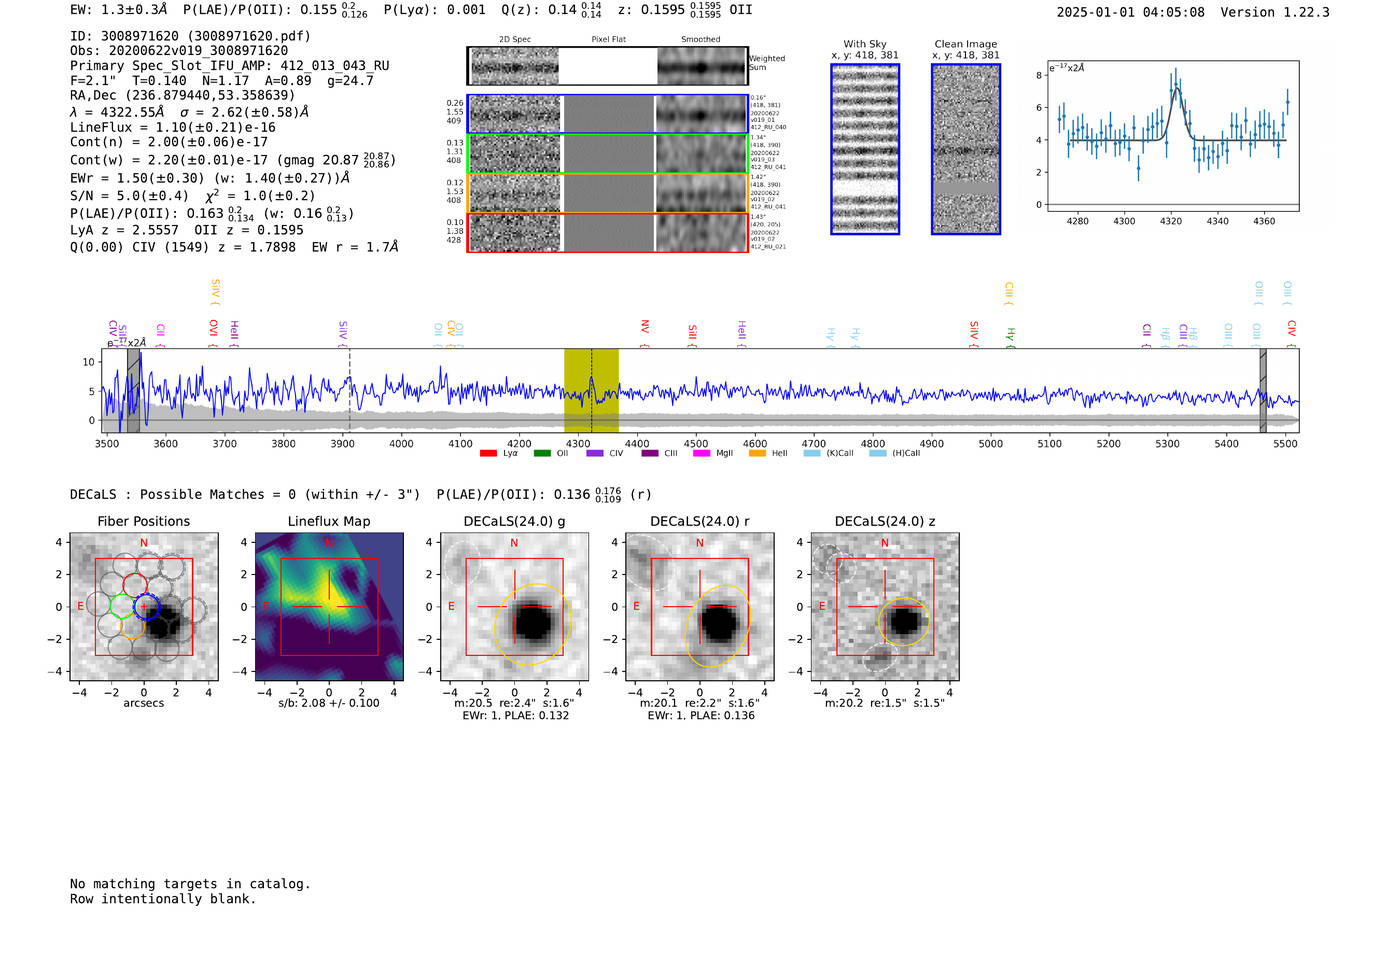The width and height of the screenshot is (1400, 953).
Task: Click the 'ID: 3008971620 (3008971620.pdf)' line
Action: pos(190,36)
